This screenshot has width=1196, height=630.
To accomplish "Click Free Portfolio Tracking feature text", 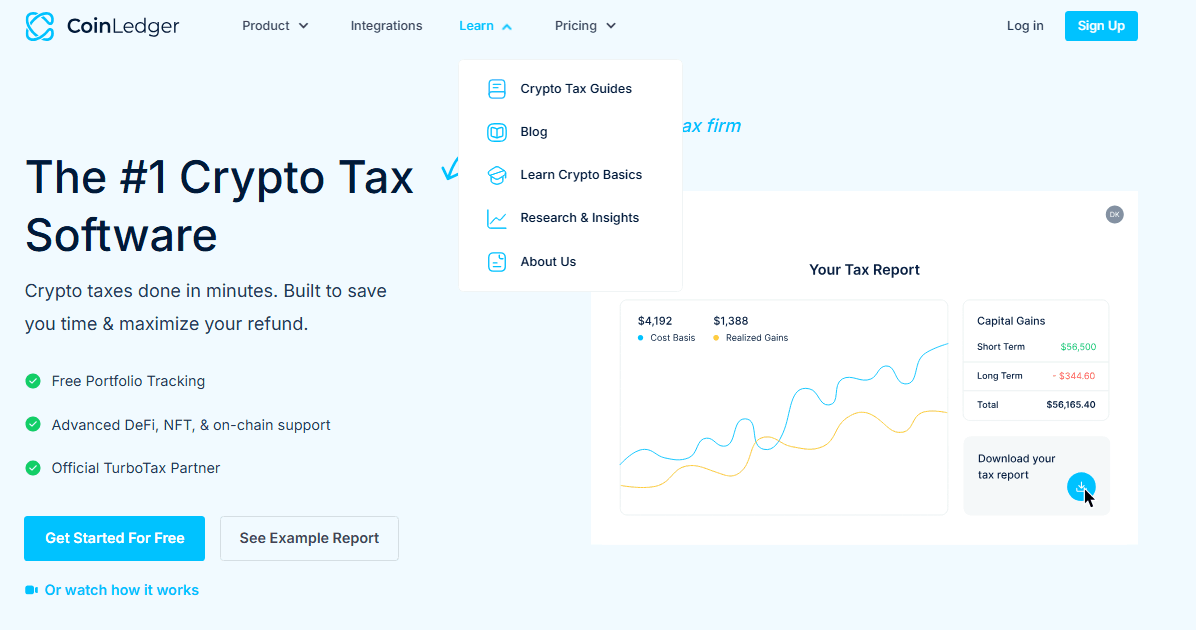I will (128, 381).
